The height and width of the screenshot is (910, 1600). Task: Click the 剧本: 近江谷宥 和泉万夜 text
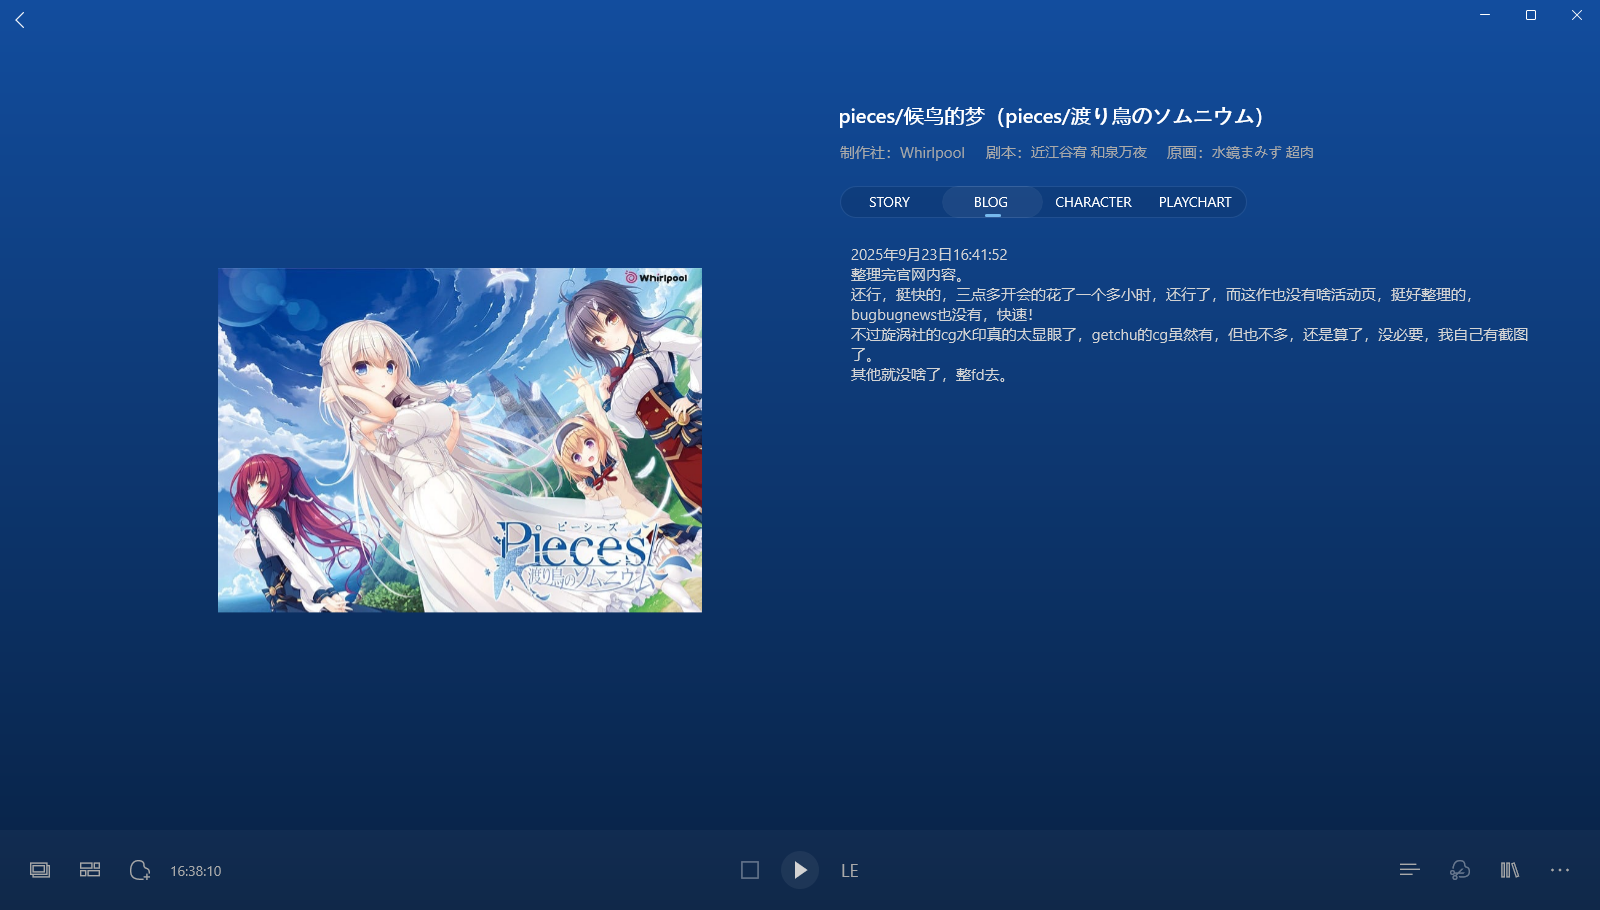[1066, 153]
